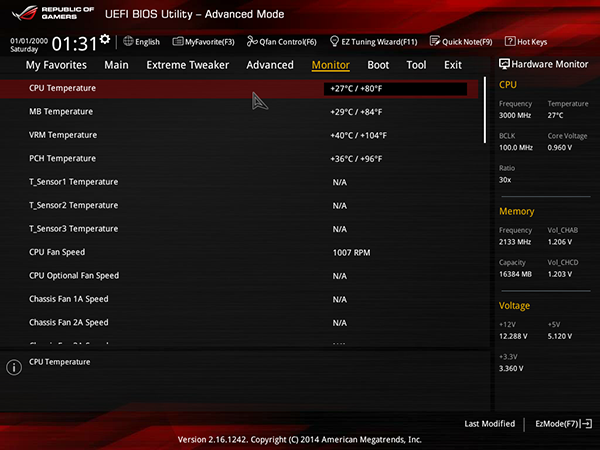Click the 2133 MHz memory frequency
The image size is (600, 450).
[x=515, y=242]
